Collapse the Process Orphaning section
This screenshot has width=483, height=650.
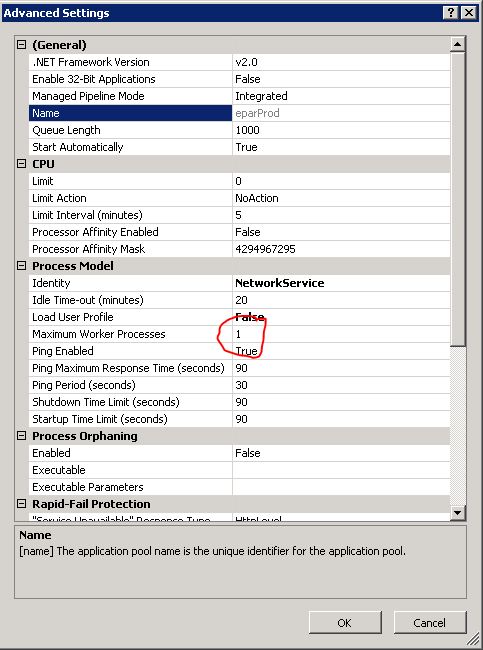(x=21, y=436)
